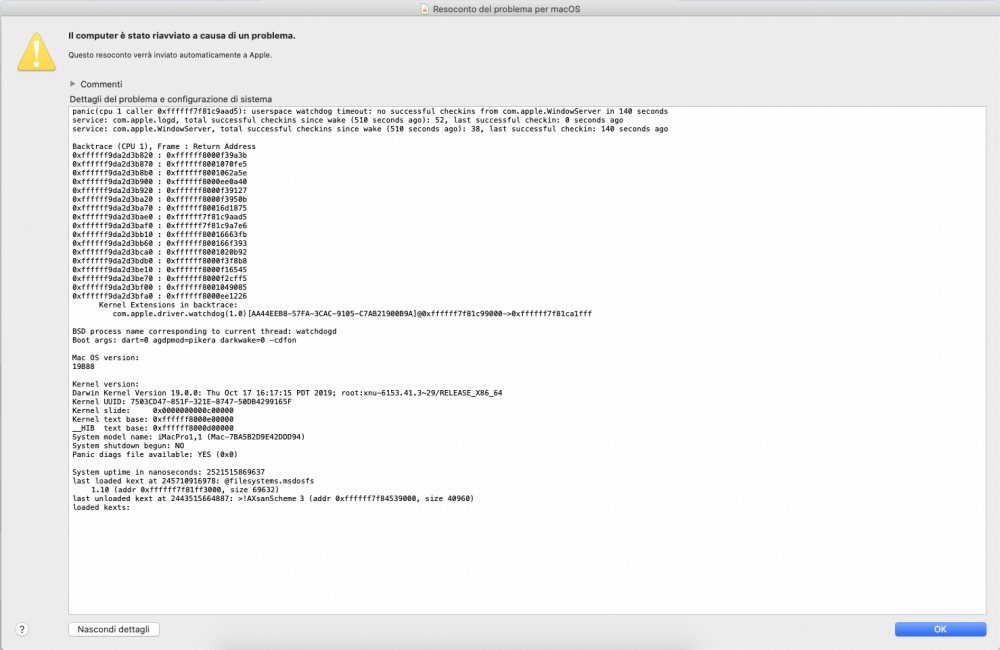The width and height of the screenshot is (1000, 650).
Task: Click 'System shutdown begun: NO' line
Action: point(128,446)
